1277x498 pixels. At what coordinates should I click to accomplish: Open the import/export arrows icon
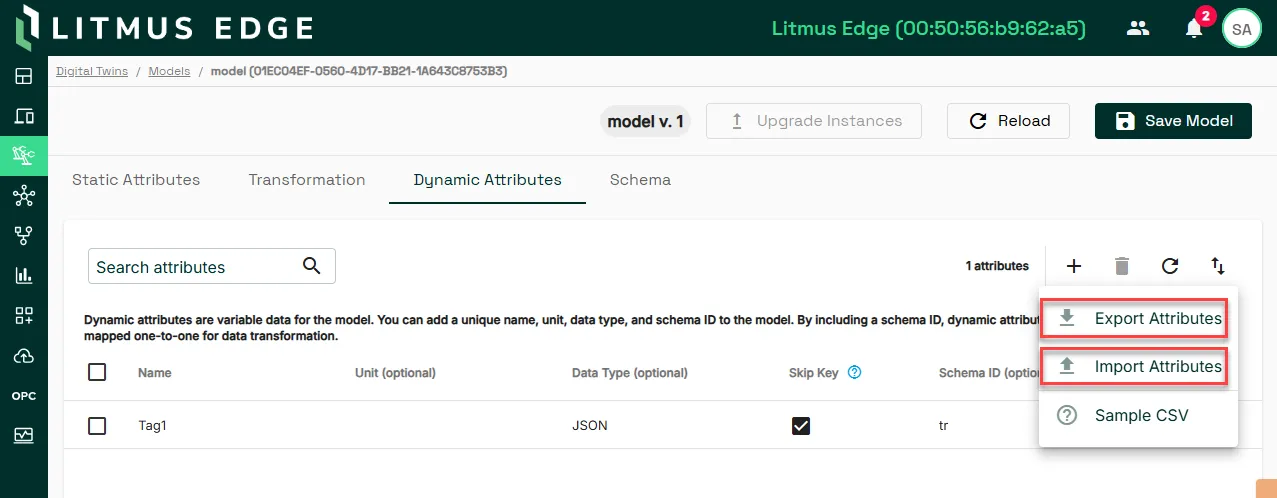(1218, 266)
